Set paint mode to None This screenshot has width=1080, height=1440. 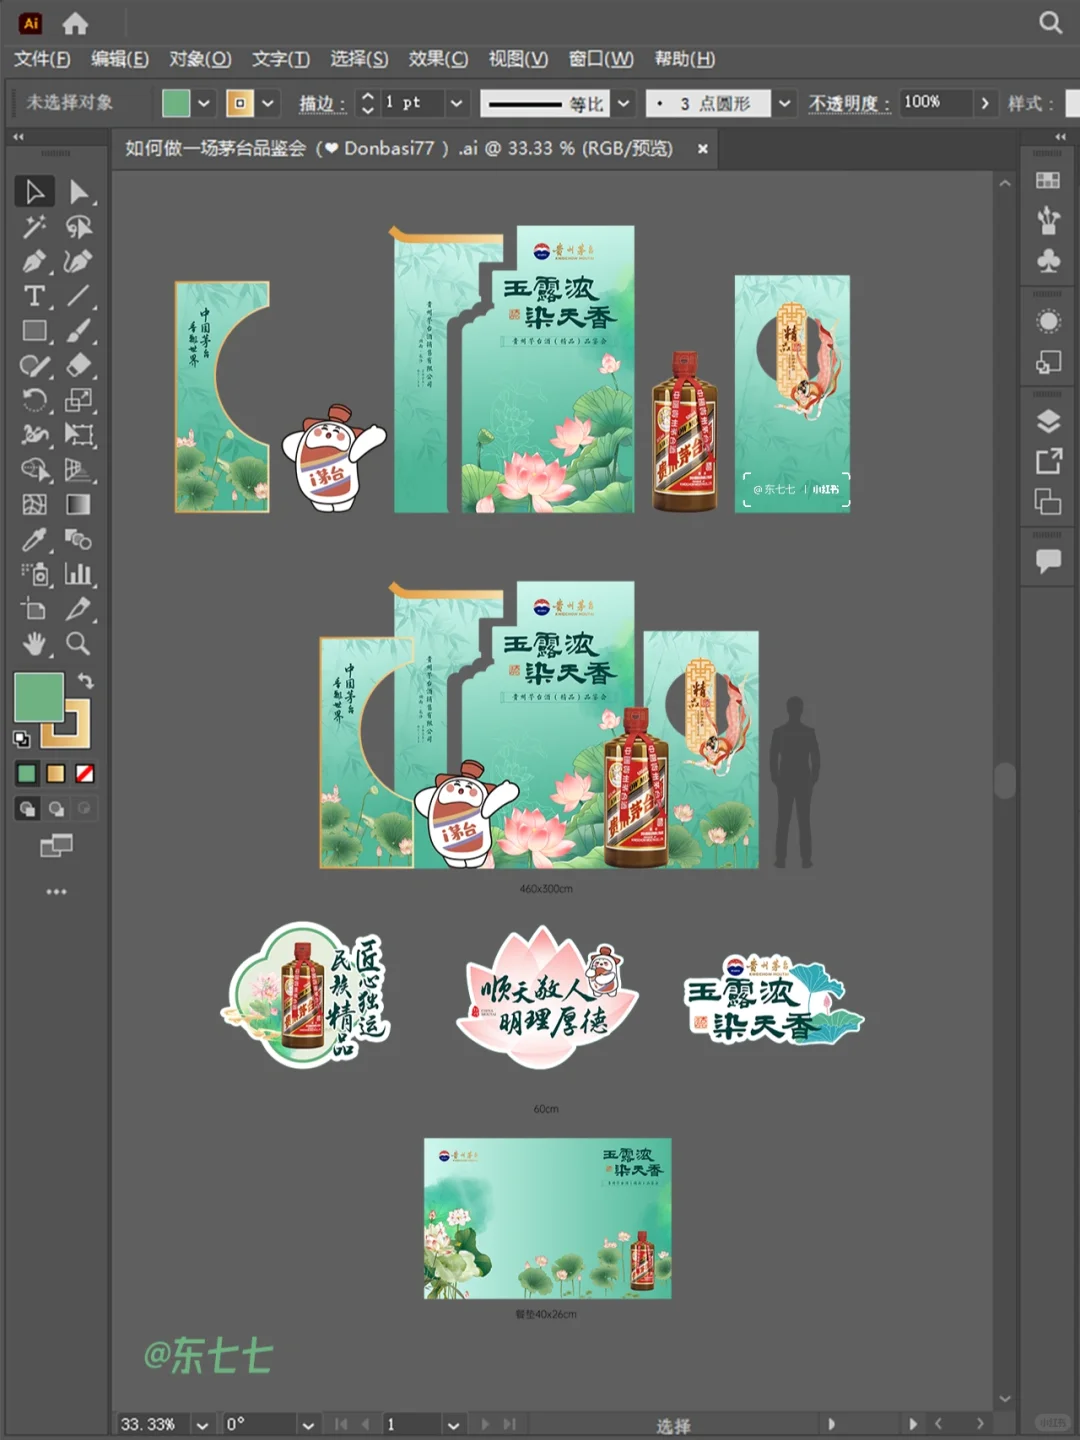[85, 774]
